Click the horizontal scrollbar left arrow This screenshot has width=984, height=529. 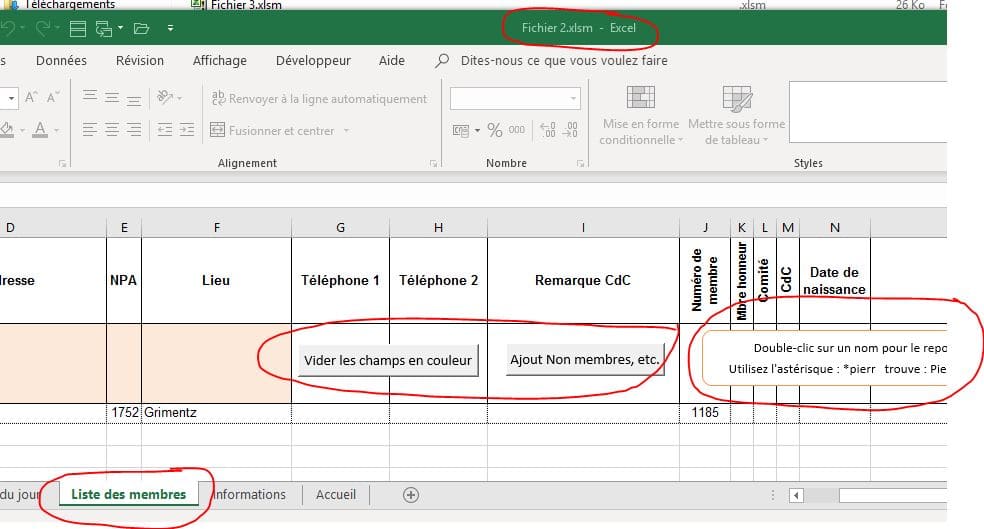point(797,495)
